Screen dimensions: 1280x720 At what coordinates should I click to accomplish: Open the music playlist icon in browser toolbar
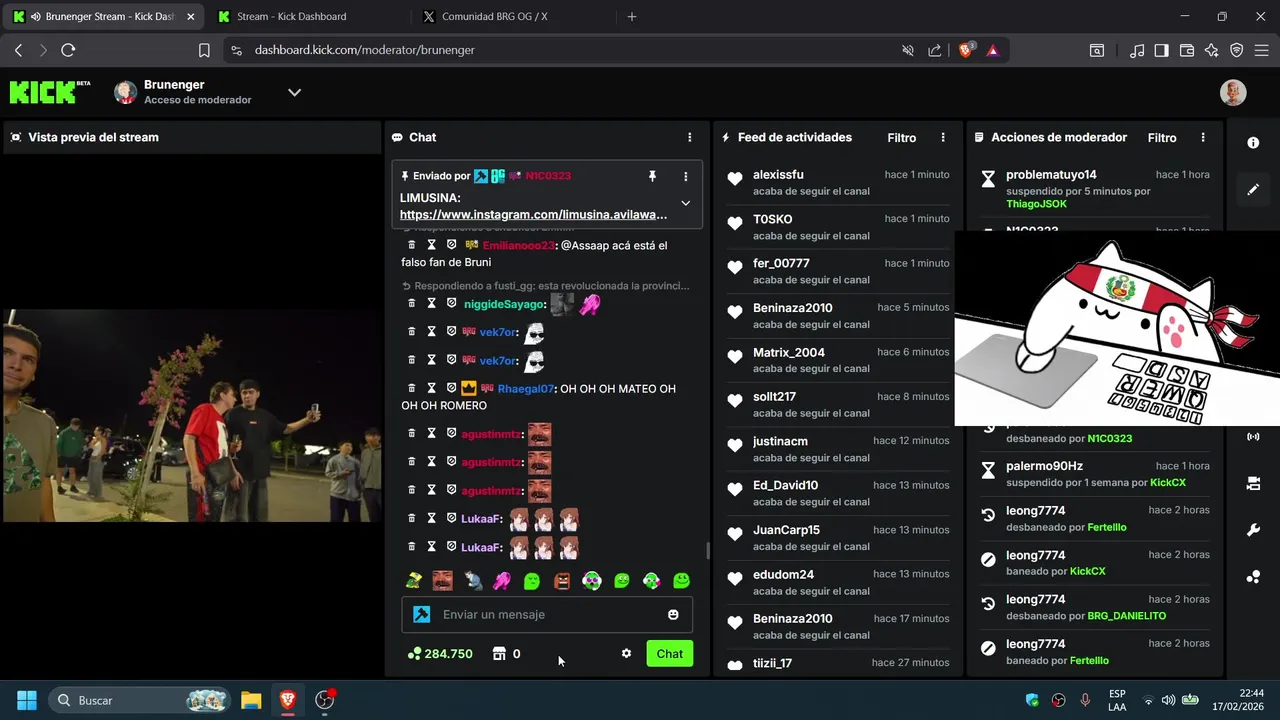point(1137,50)
